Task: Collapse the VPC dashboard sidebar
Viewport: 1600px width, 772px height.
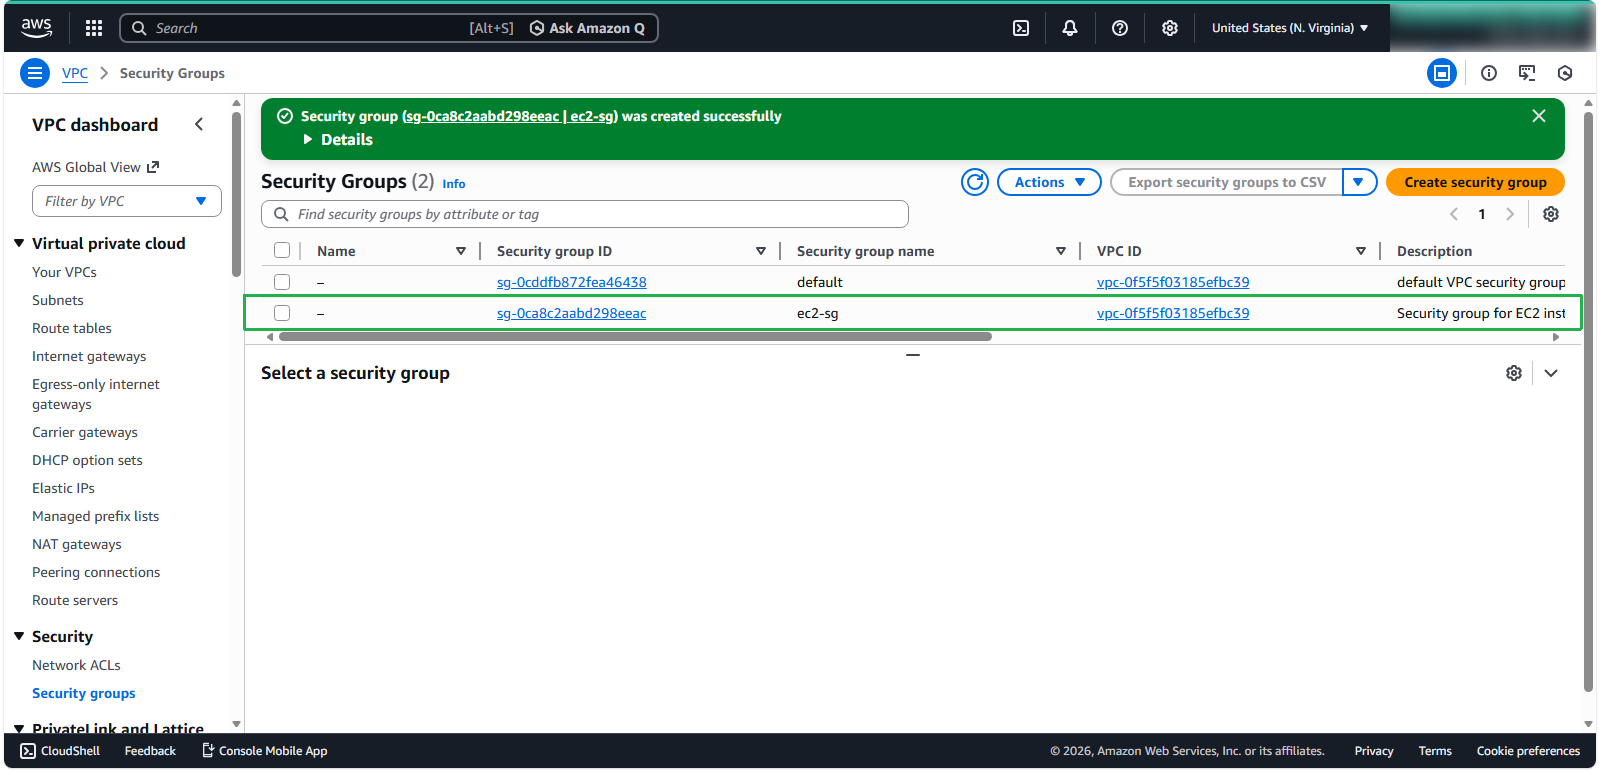Action: (x=199, y=124)
